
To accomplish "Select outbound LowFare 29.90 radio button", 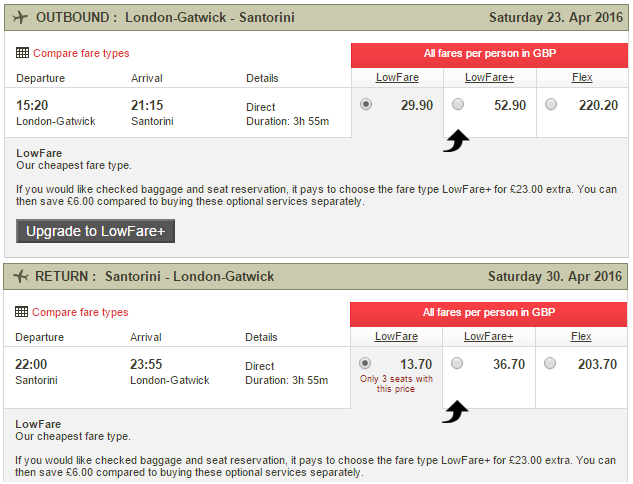I will [x=366, y=105].
